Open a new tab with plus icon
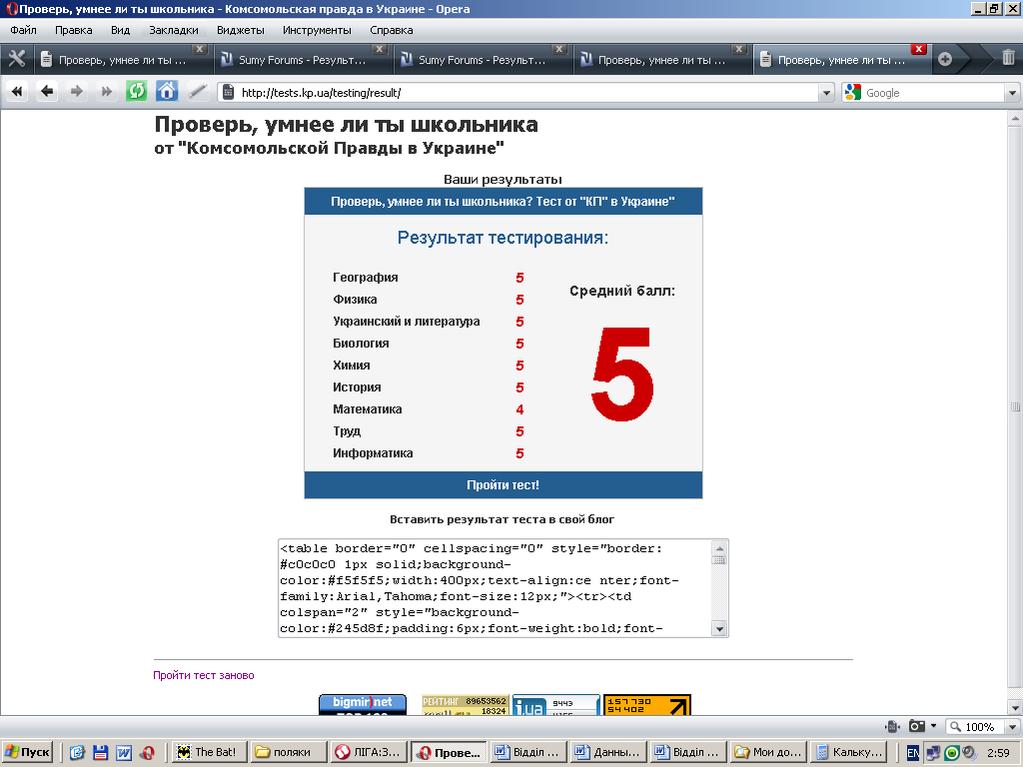Screen dimensions: 1023x767 point(944,60)
